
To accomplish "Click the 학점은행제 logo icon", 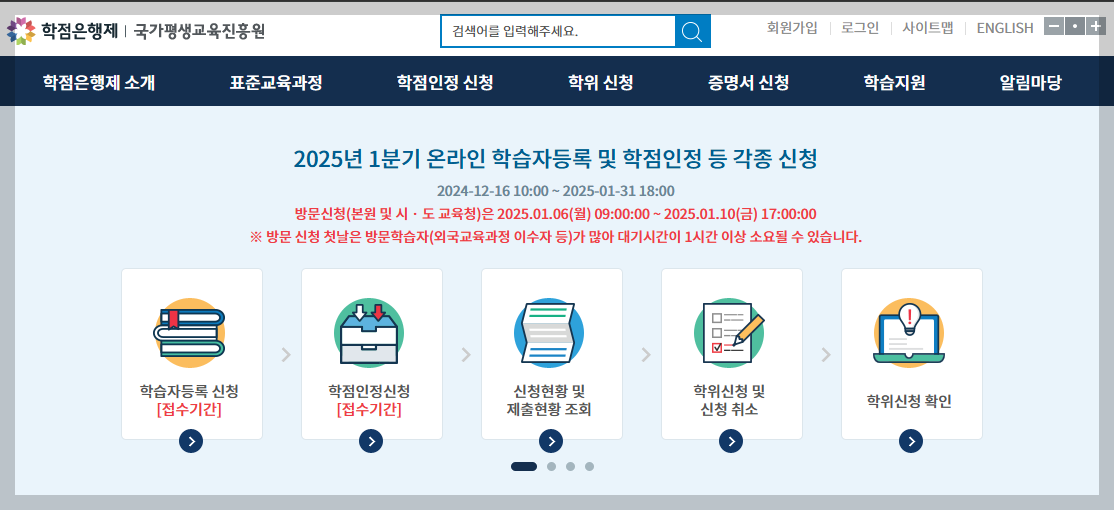I will [x=21, y=31].
